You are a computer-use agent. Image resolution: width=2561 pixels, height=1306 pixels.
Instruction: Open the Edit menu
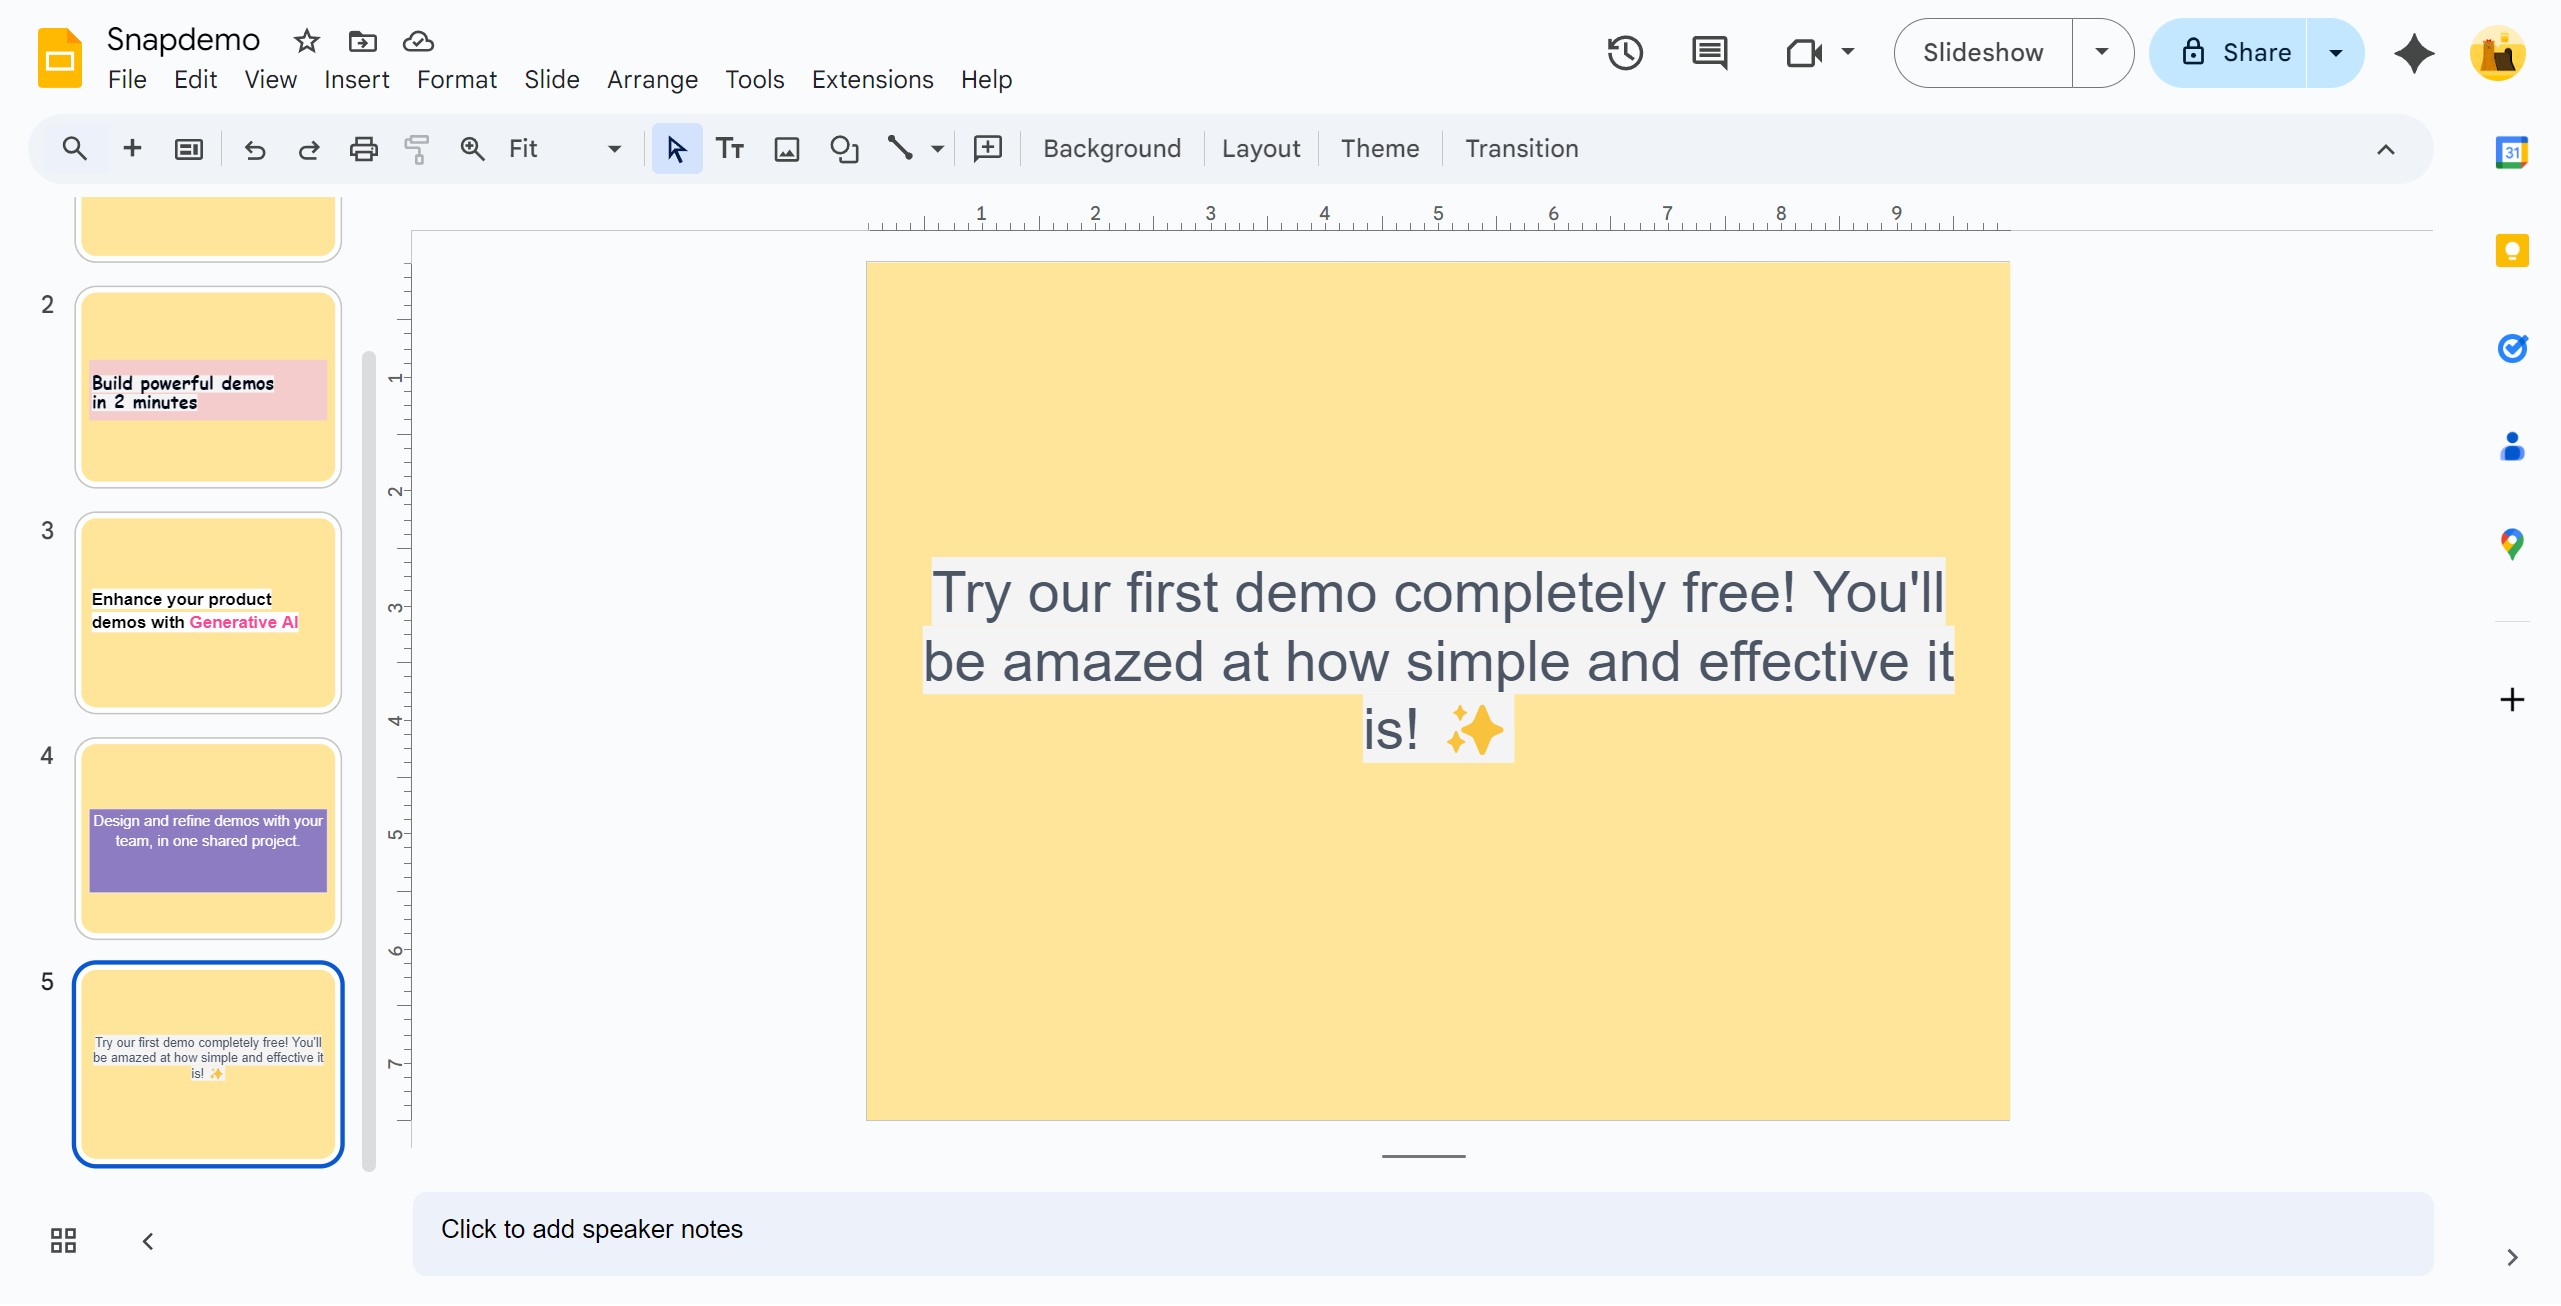pos(195,79)
